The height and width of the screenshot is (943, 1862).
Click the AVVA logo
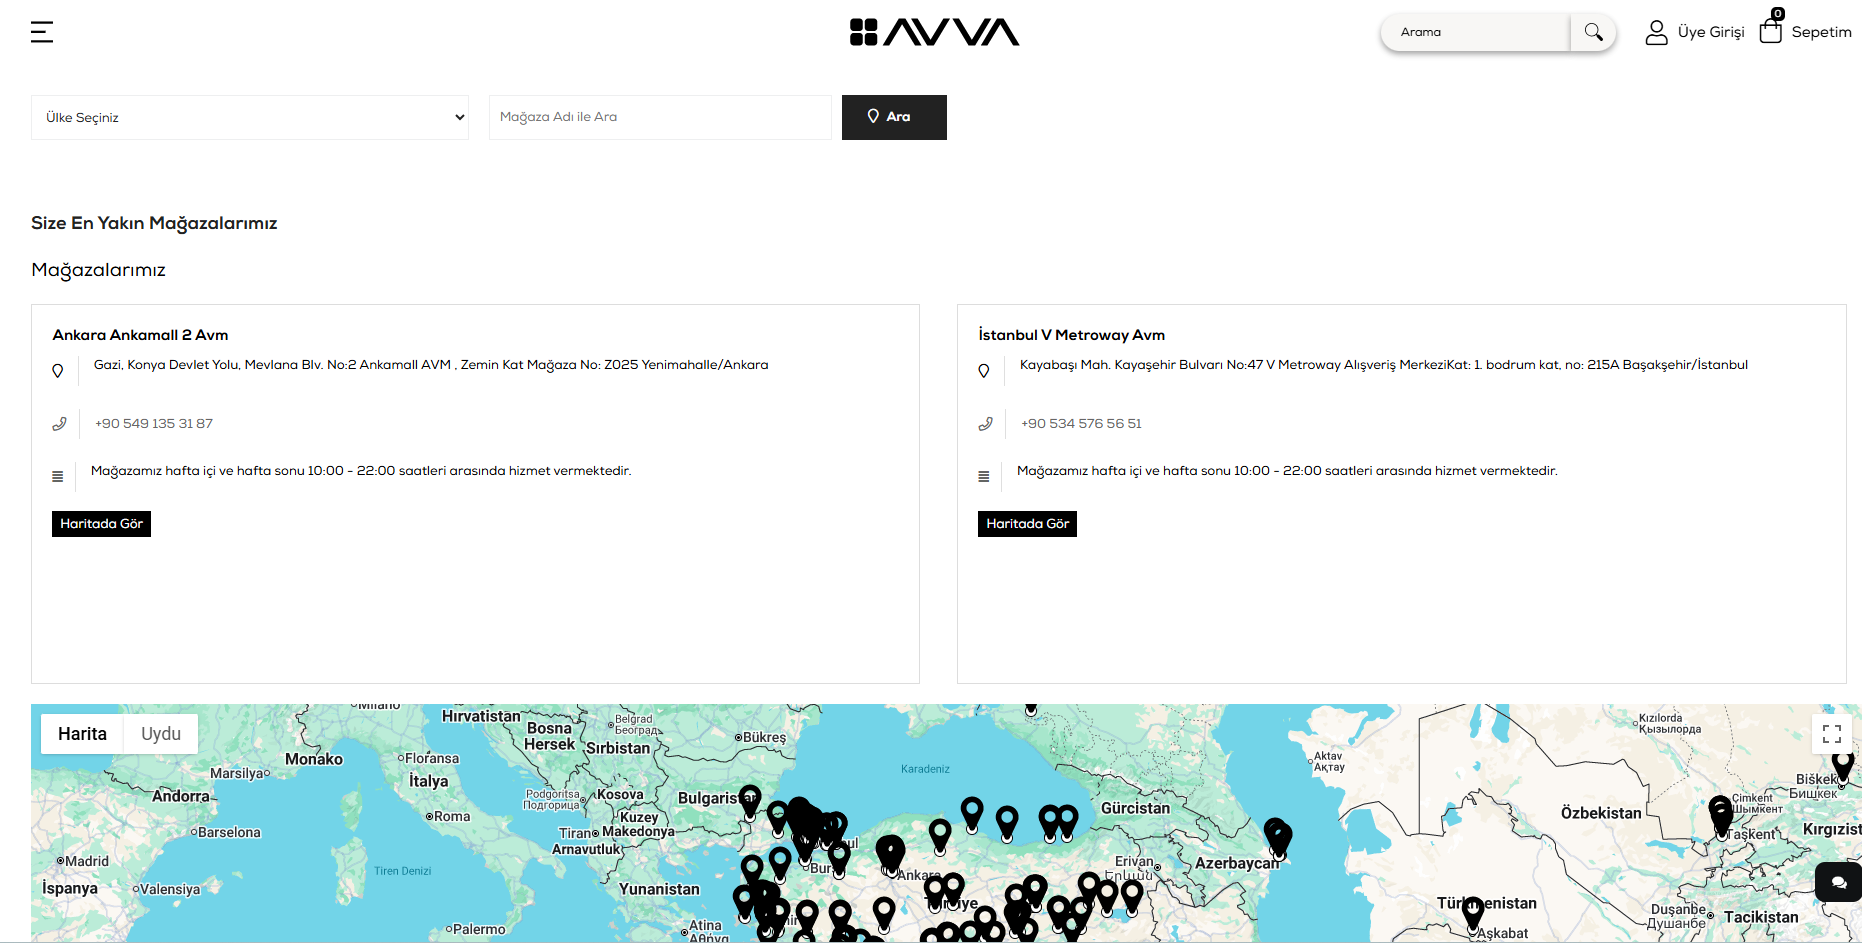click(934, 32)
